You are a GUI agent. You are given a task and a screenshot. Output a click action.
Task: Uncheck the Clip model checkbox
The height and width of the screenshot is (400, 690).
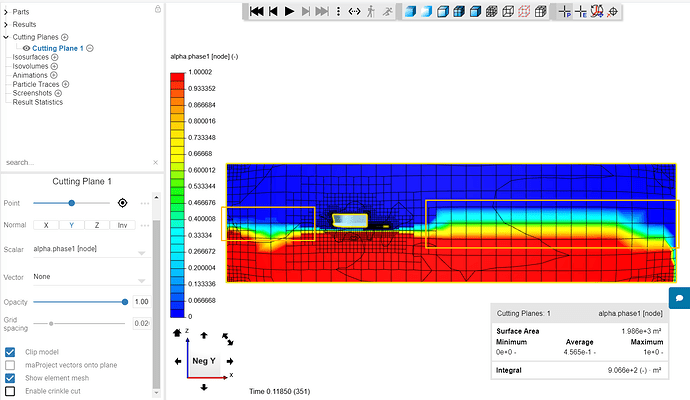(x=10, y=352)
